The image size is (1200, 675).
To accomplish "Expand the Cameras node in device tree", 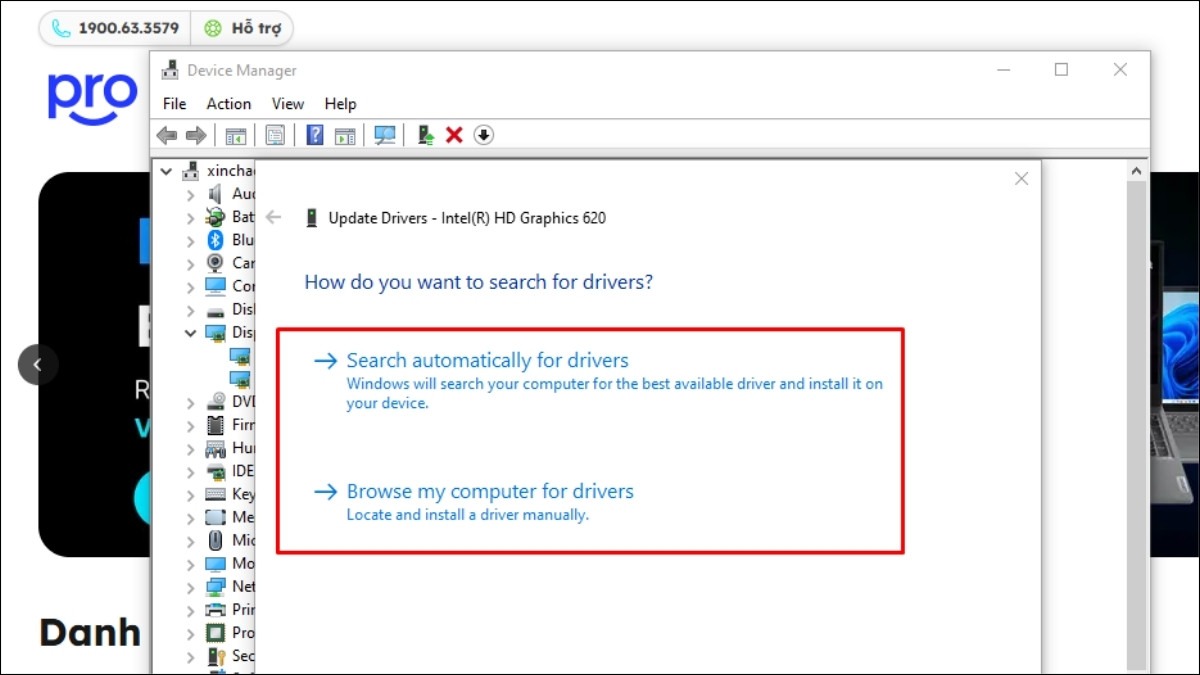I will tap(190, 264).
